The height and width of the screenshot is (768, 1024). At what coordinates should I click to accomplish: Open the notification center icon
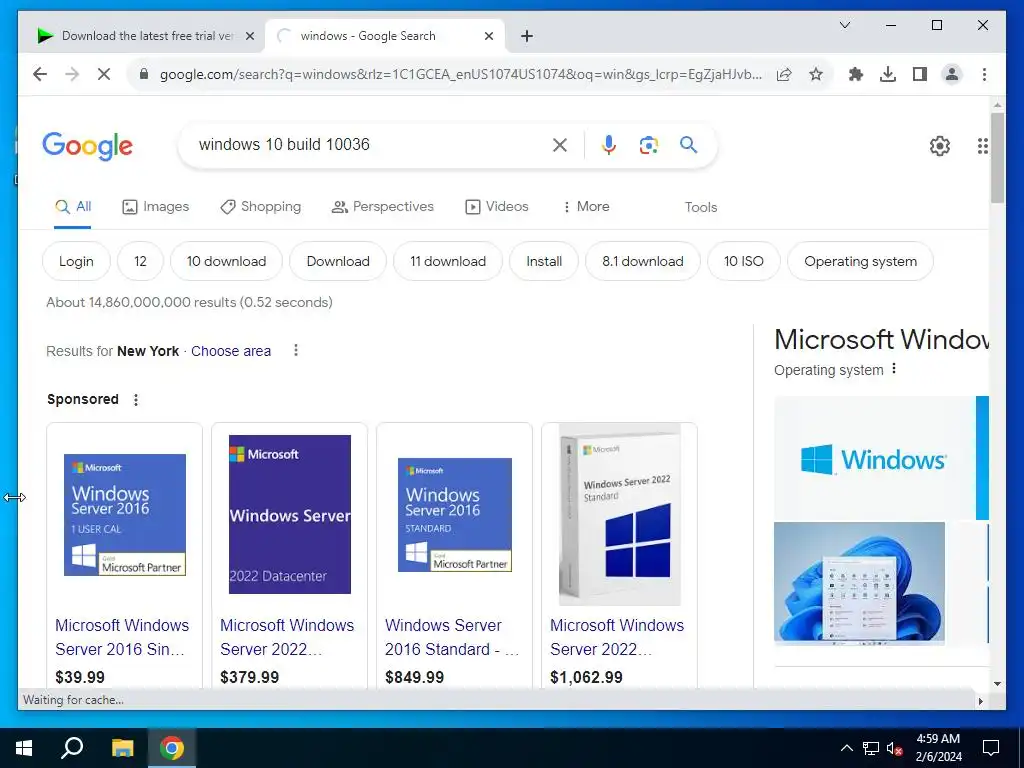pos(991,748)
